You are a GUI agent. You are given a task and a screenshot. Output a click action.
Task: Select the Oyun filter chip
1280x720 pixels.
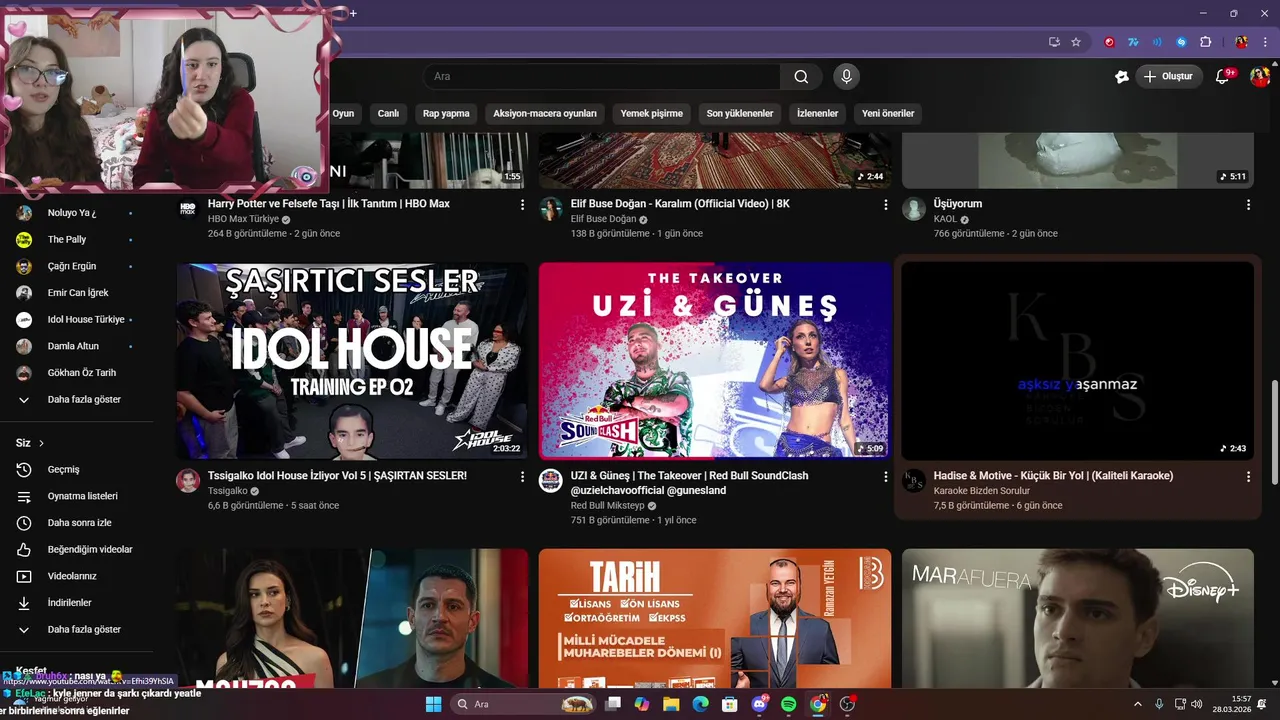(x=343, y=113)
